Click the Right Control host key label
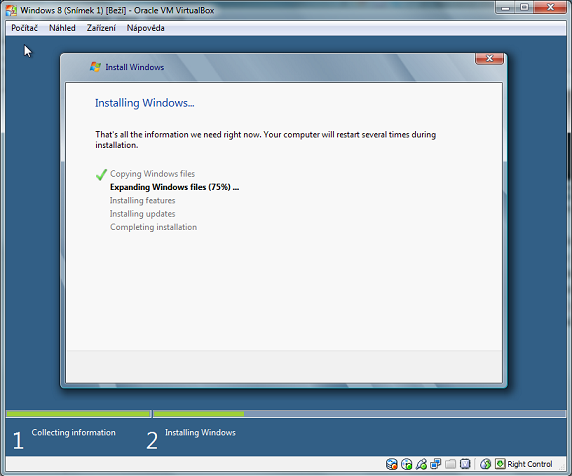The image size is (572, 476). (x=530, y=464)
